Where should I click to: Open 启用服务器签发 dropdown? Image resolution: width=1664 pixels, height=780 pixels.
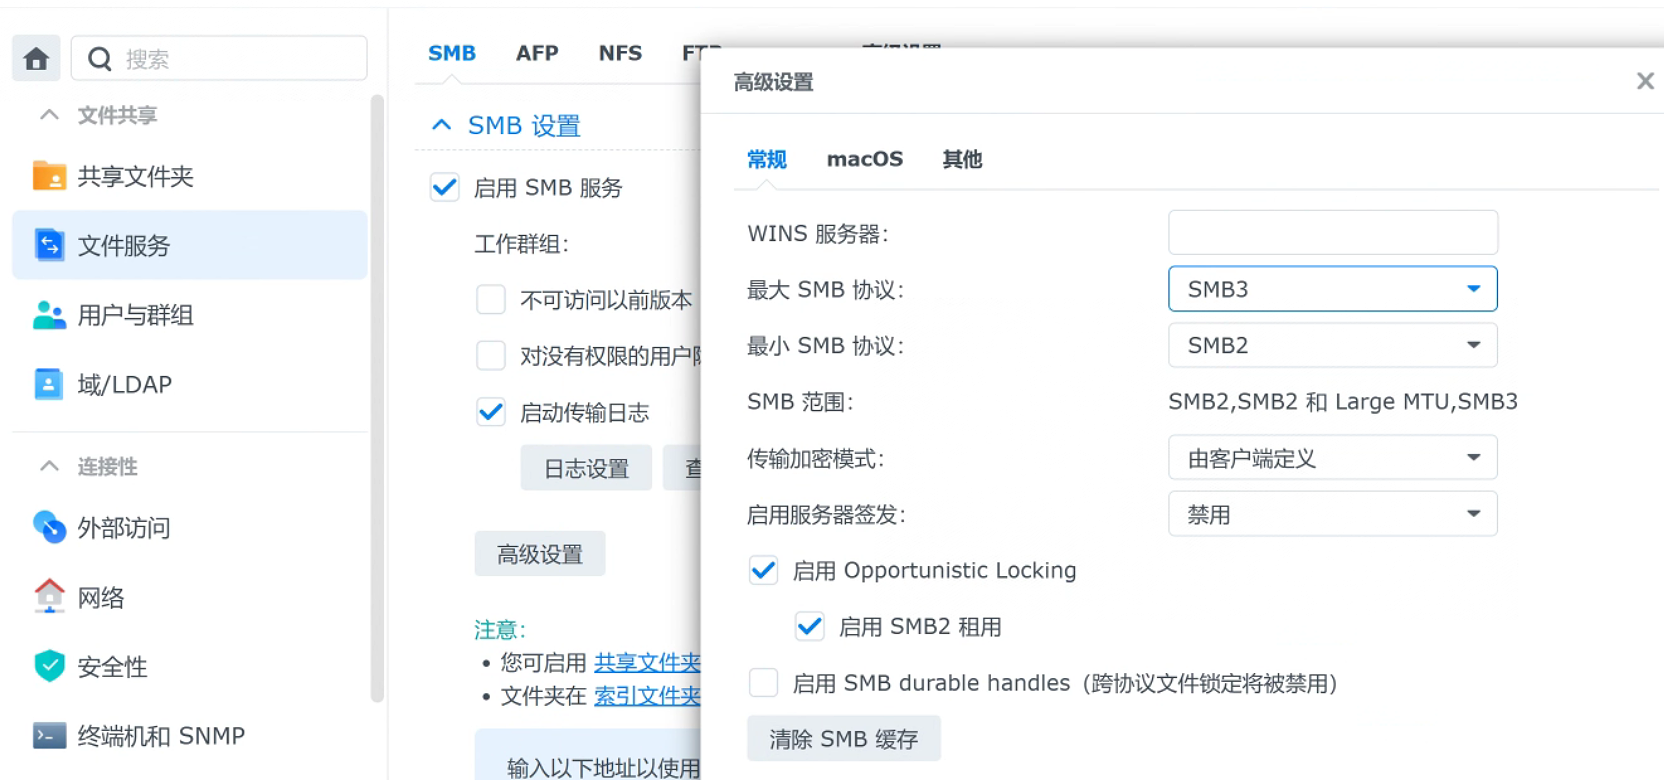(1332, 514)
